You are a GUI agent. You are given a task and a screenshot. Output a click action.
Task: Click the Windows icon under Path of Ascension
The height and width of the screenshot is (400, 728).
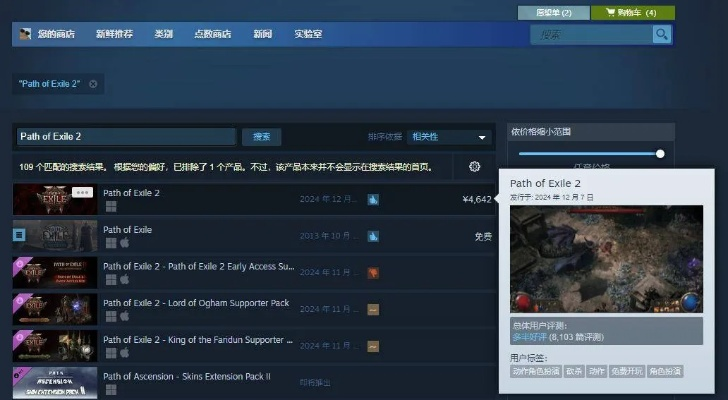111,390
